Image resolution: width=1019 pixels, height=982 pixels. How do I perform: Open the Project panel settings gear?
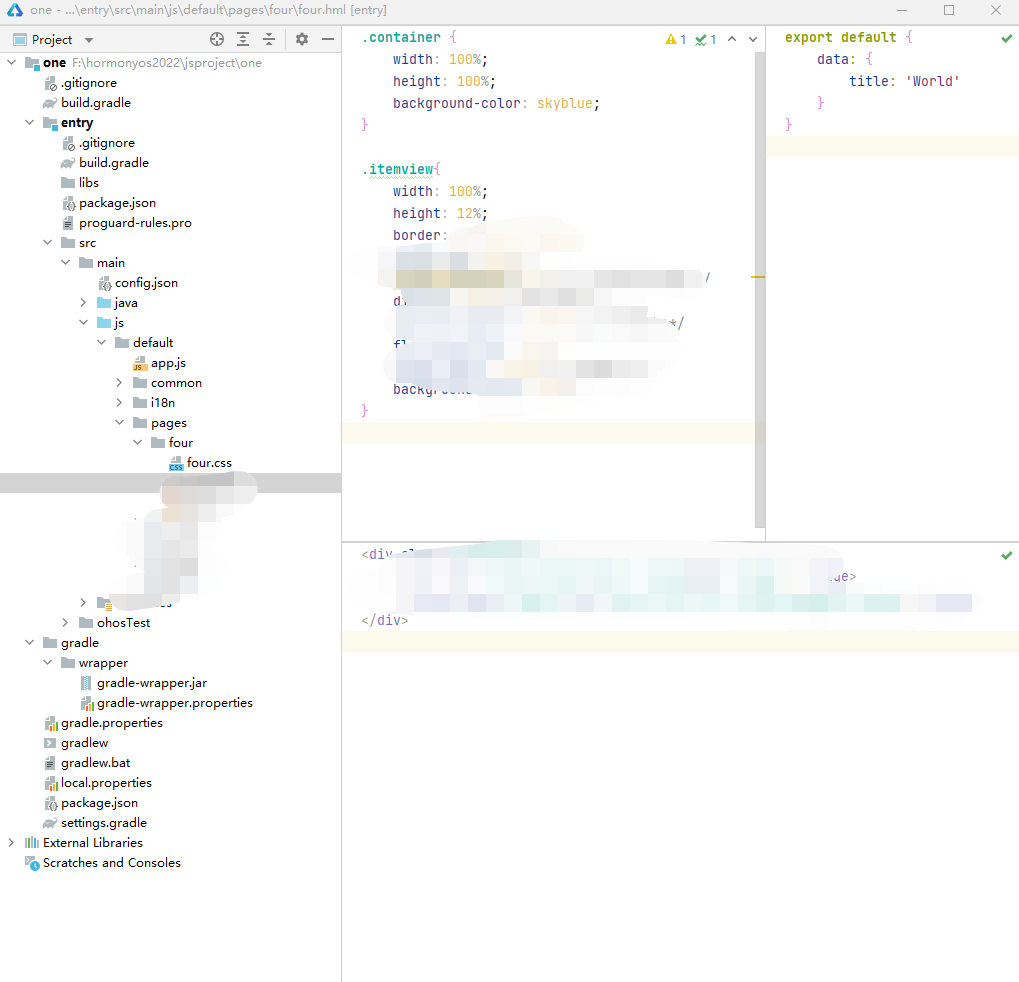(301, 39)
